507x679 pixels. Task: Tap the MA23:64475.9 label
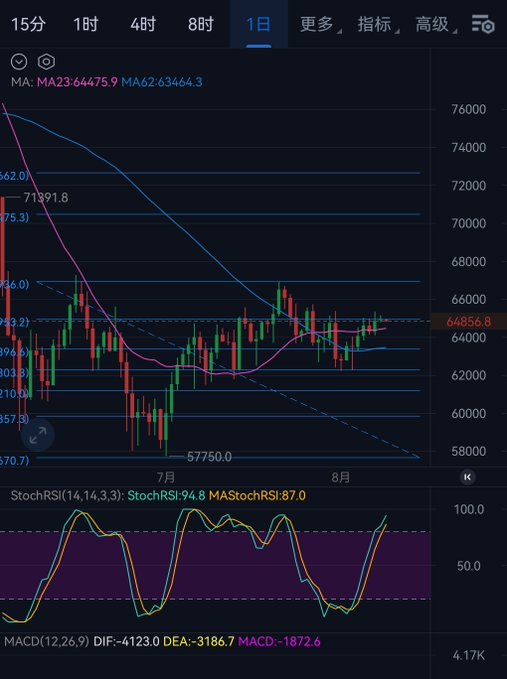tap(77, 82)
